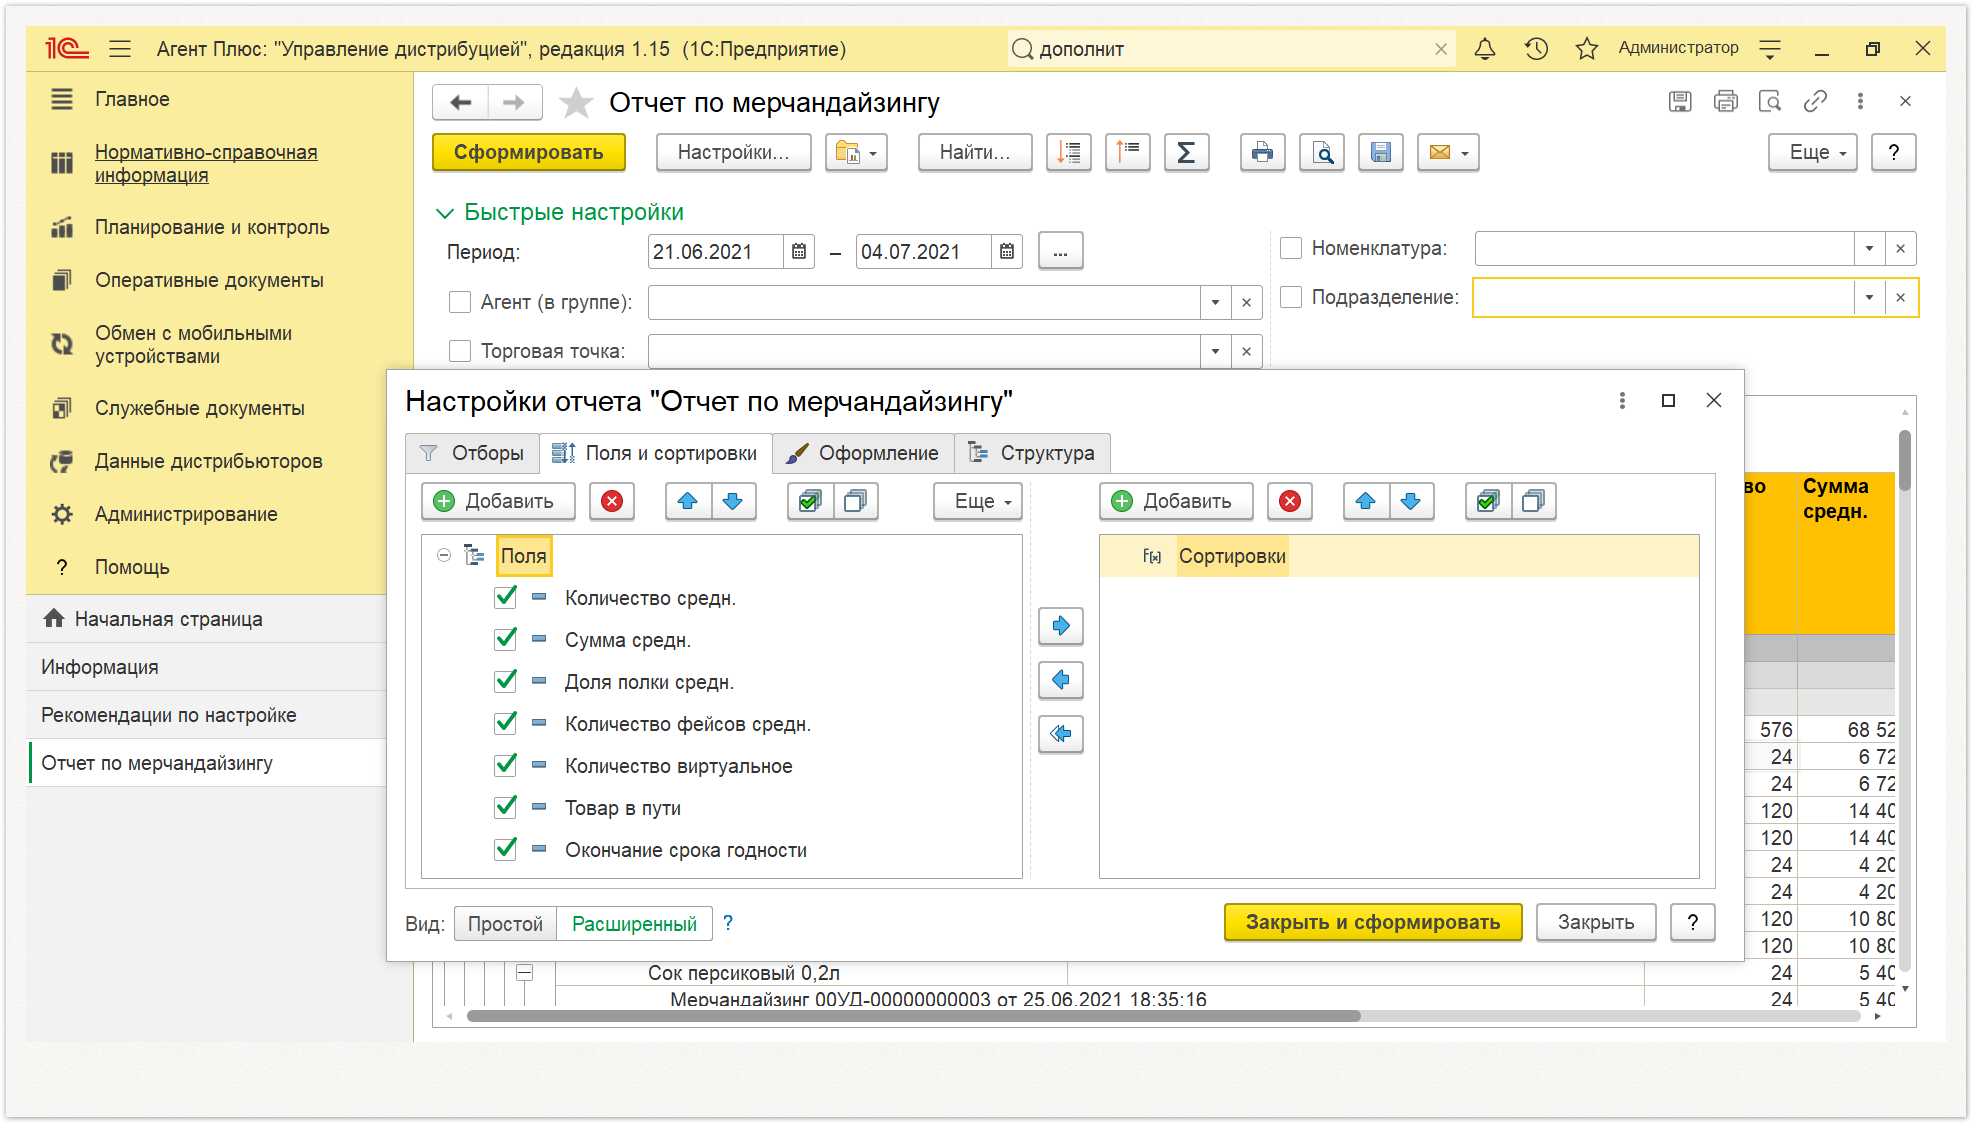Navigate forward with right arrow button
The image size is (1972, 1123).
click(x=514, y=102)
